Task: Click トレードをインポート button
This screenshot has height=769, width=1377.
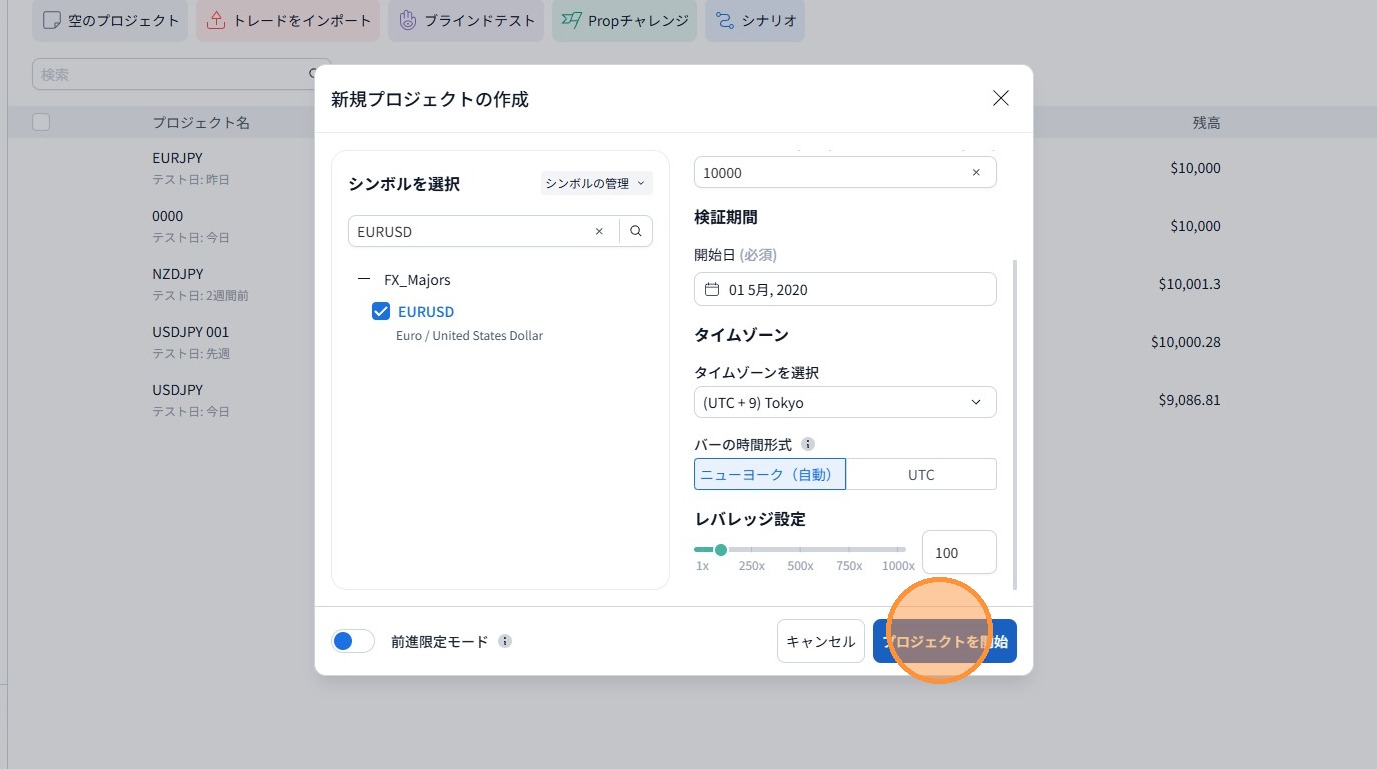Action: 288,20
